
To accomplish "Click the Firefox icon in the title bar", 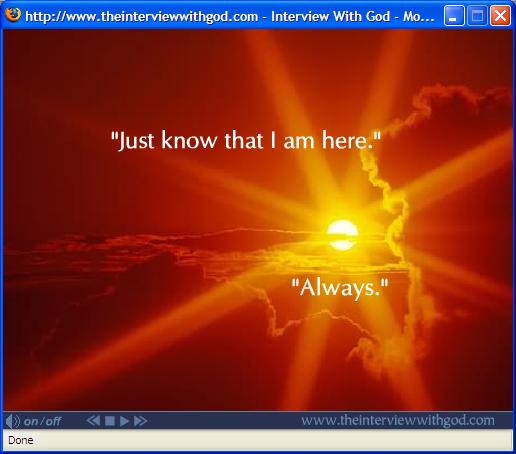I will click(x=13, y=15).
